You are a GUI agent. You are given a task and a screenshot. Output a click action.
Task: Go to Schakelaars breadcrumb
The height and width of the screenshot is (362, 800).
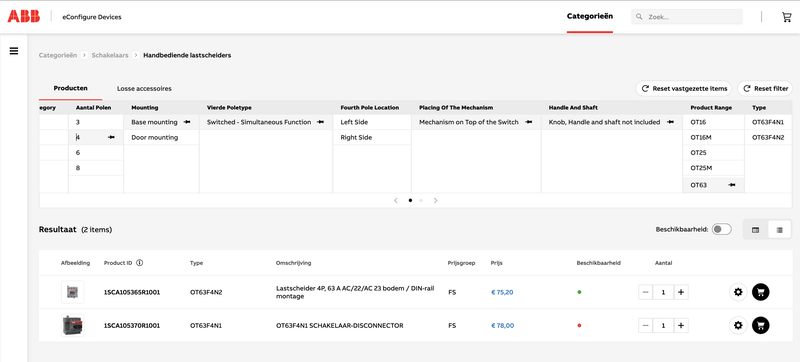tap(110, 55)
